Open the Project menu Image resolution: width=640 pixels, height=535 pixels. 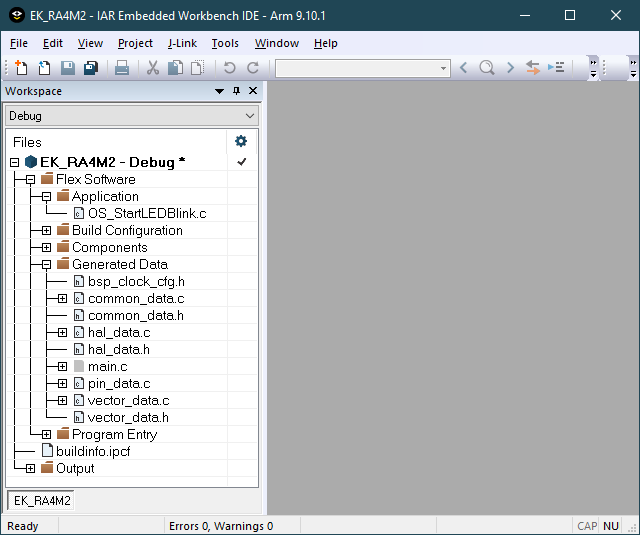coord(135,43)
